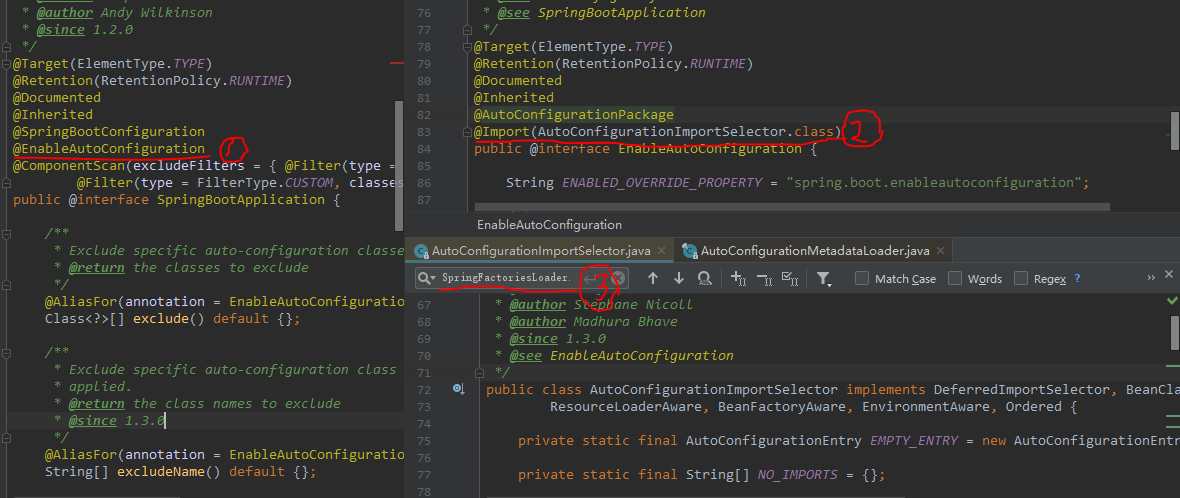Clear the SpringFactoriesLoader search text

click(619, 278)
